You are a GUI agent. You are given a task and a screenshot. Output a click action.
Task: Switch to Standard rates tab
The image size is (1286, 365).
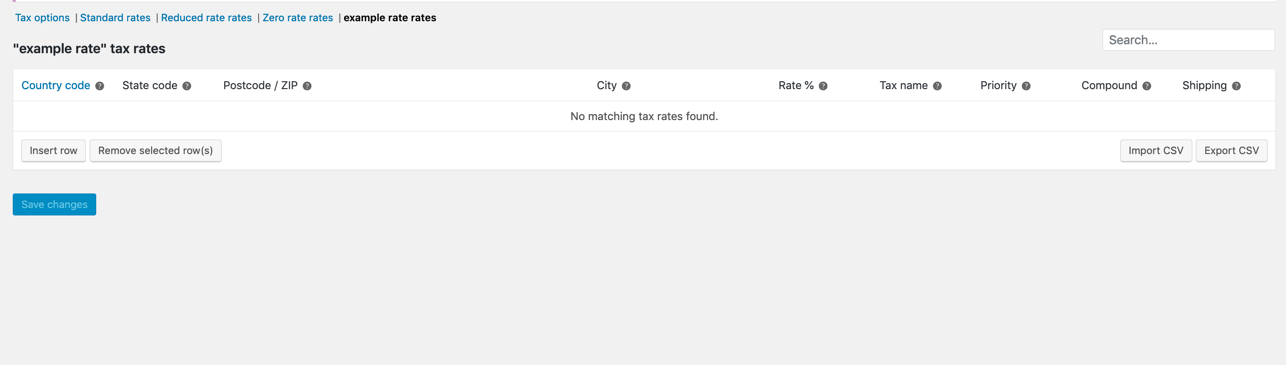[115, 18]
